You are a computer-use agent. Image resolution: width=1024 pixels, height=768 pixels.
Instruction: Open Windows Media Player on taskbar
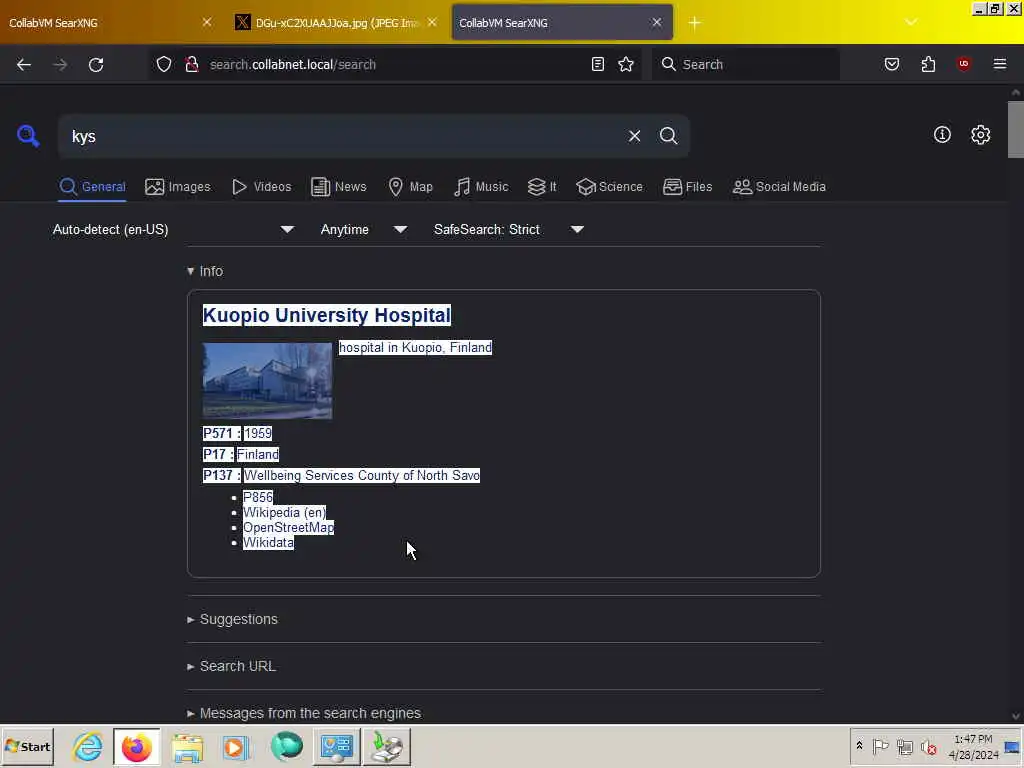(x=236, y=746)
